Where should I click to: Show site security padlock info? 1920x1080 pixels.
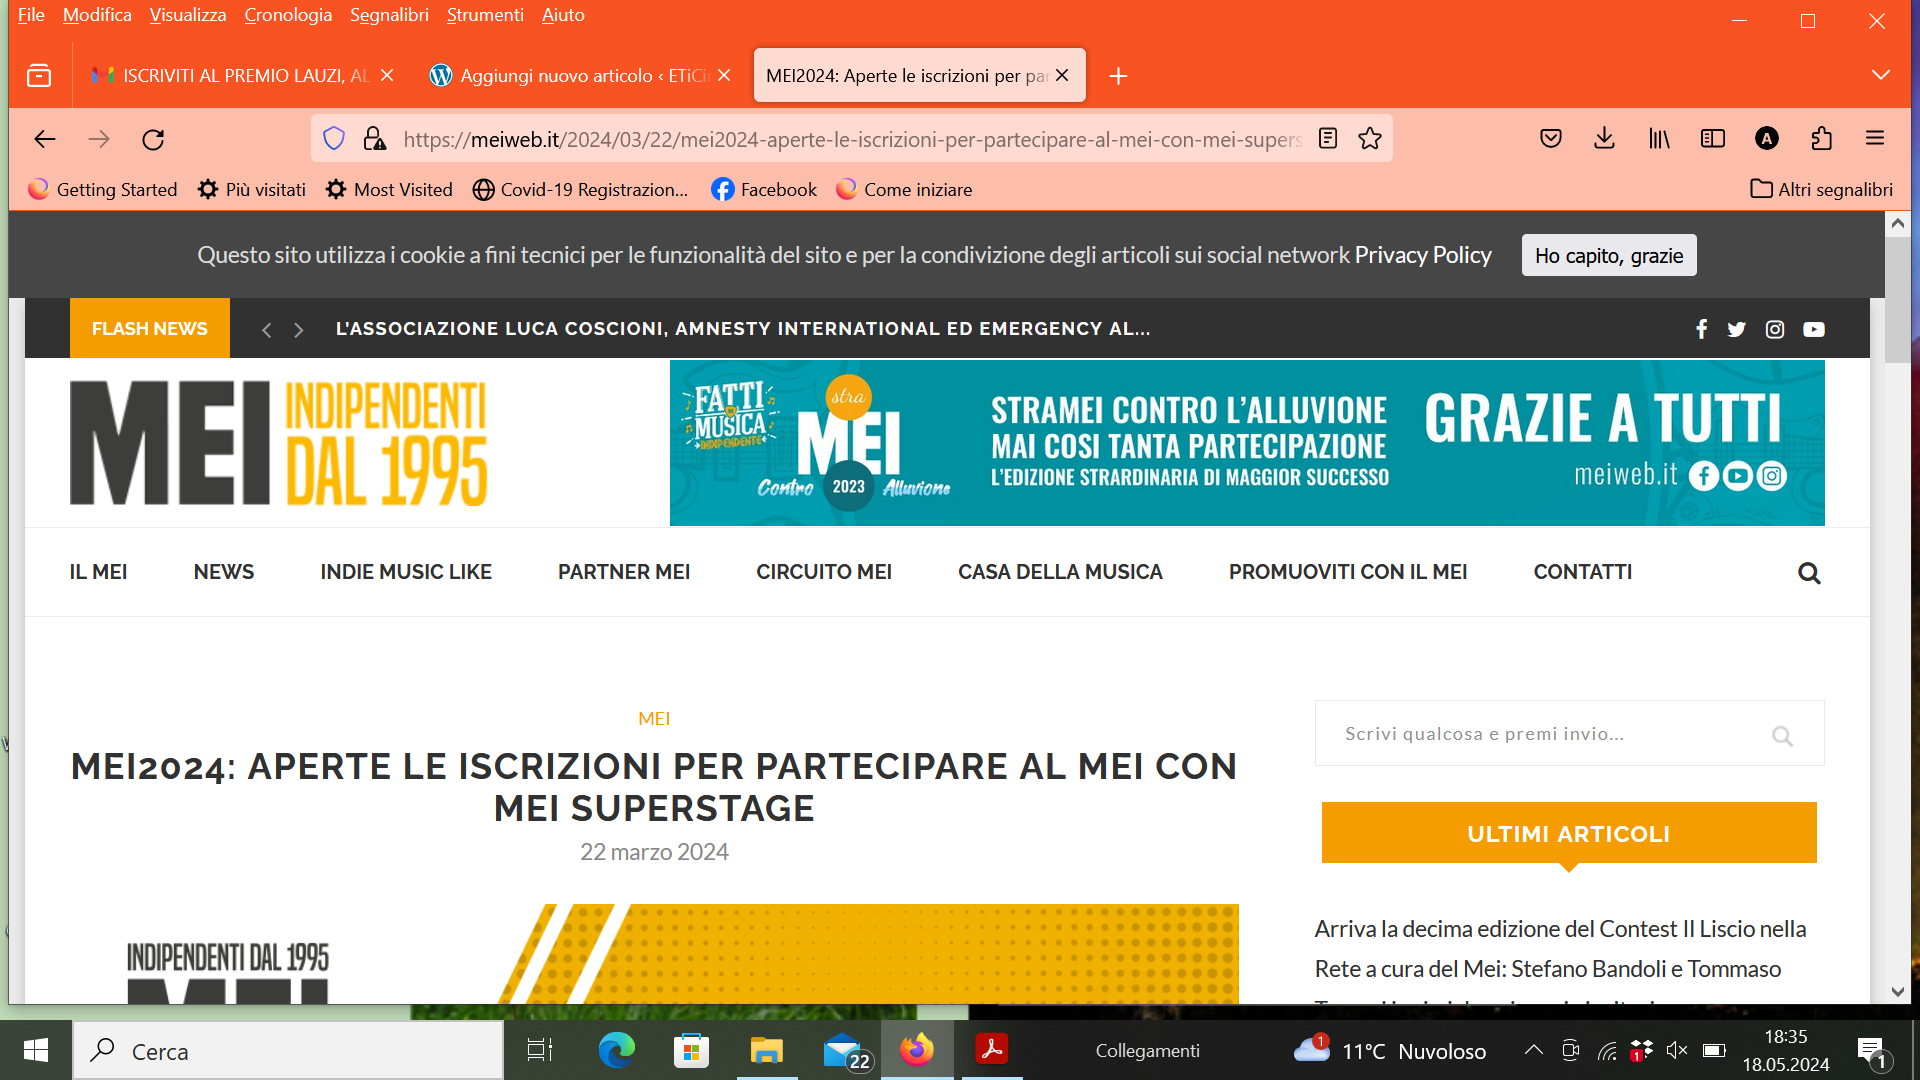click(375, 139)
